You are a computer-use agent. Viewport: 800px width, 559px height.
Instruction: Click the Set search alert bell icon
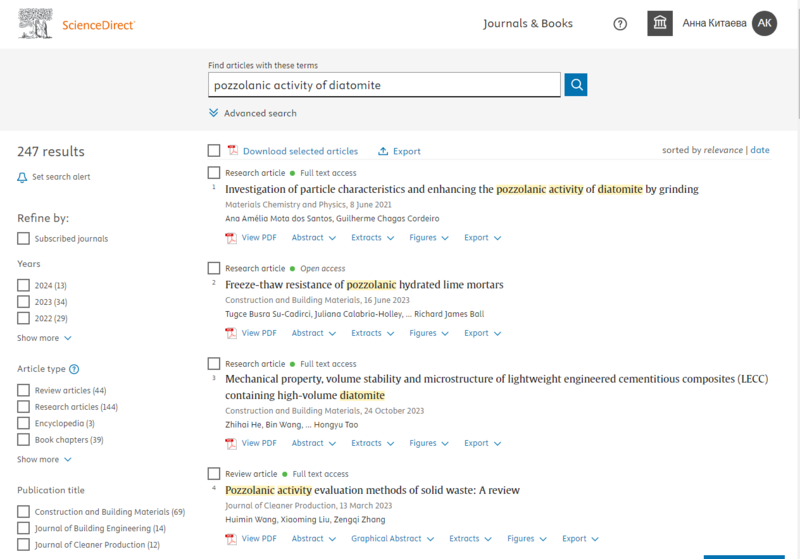pos(22,177)
